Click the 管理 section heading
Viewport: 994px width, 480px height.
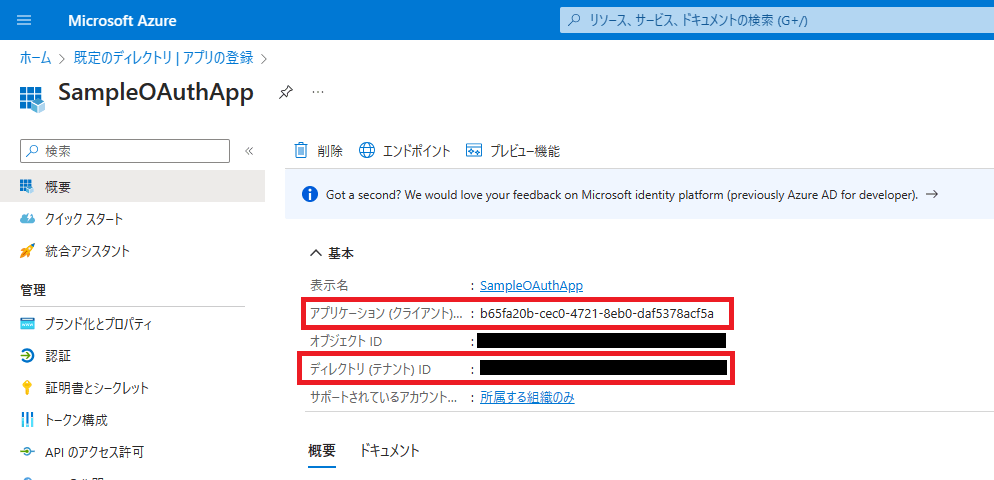coord(33,291)
